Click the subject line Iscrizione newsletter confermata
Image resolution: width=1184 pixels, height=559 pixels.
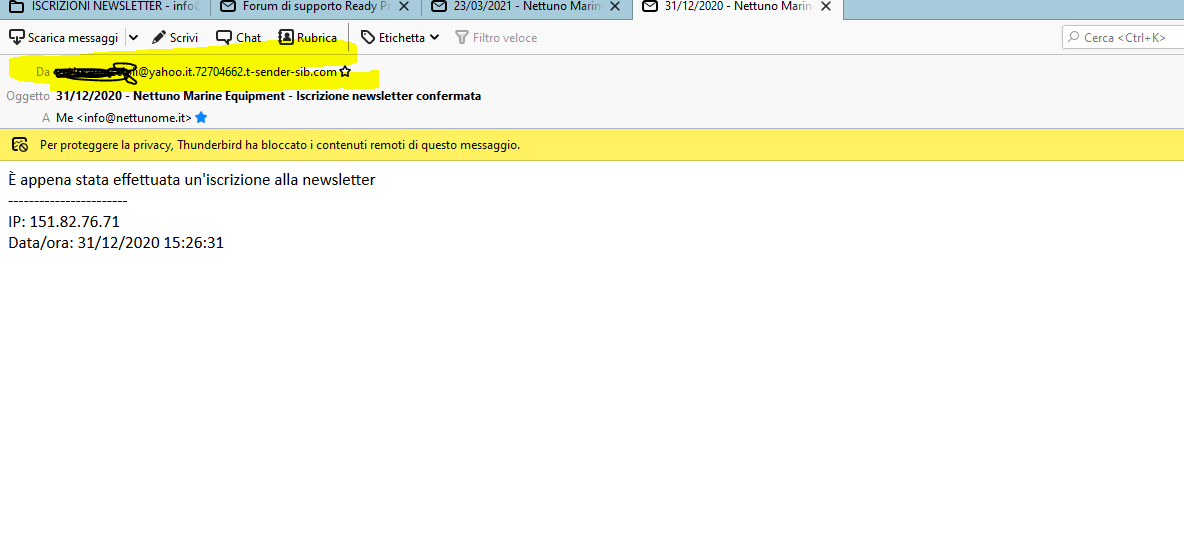(x=268, y=96)
